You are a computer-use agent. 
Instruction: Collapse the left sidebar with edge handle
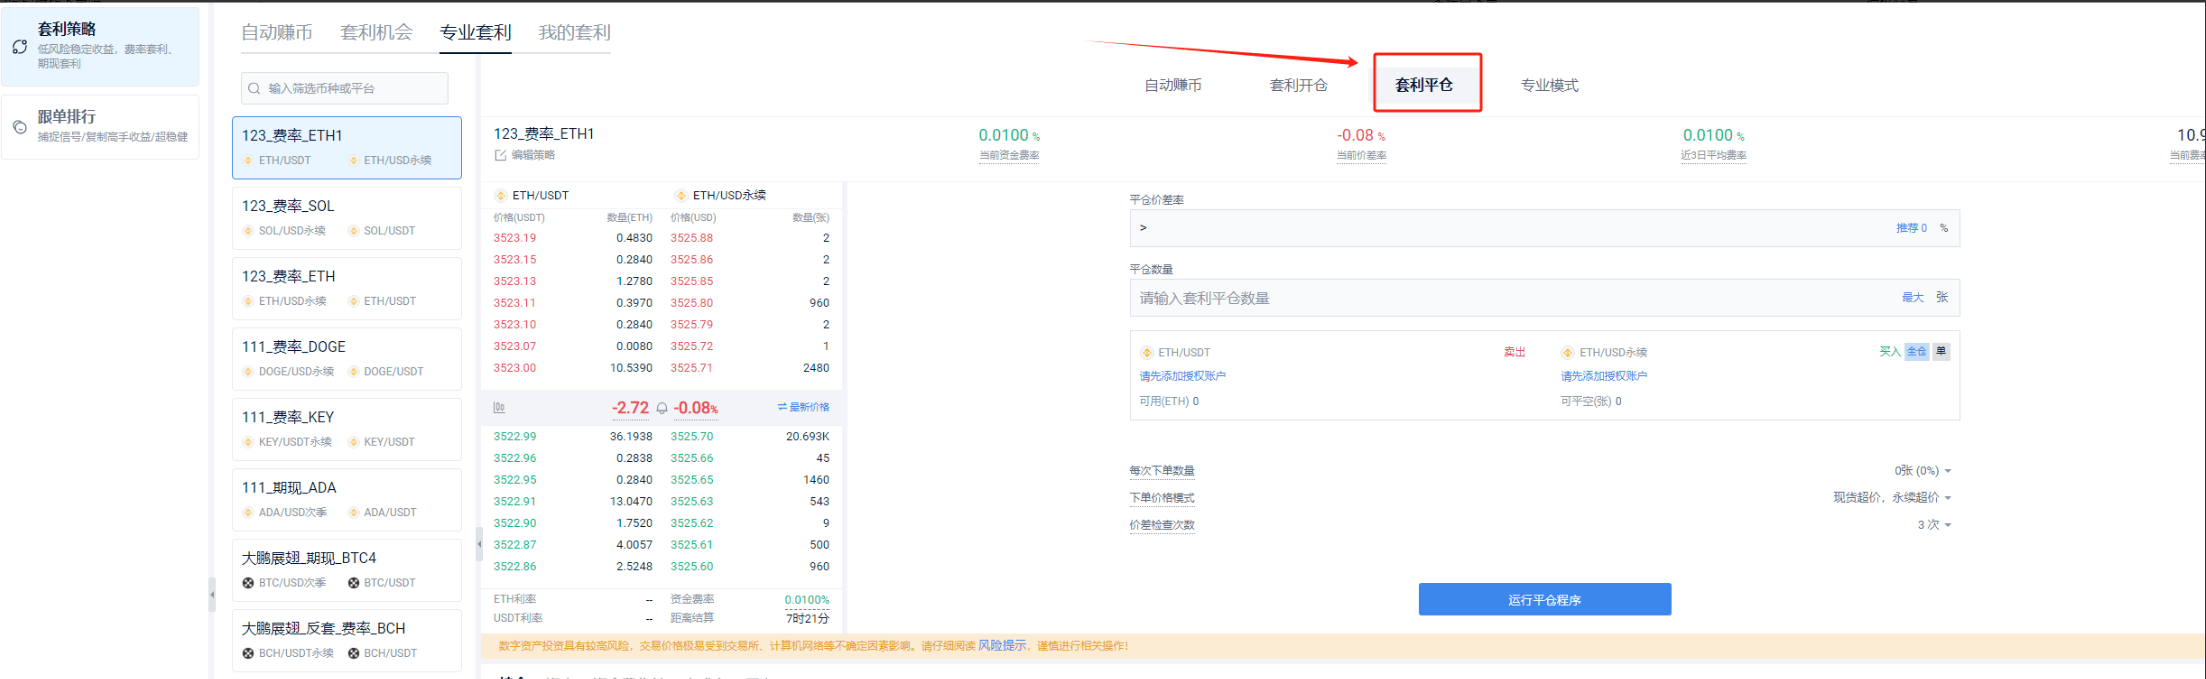(x=212, y=594)
